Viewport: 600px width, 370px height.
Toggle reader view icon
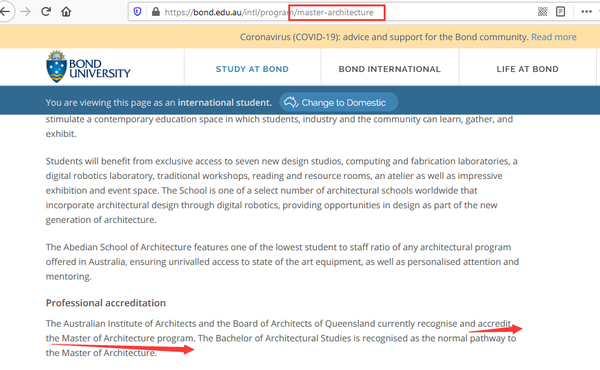click(561, 12)
